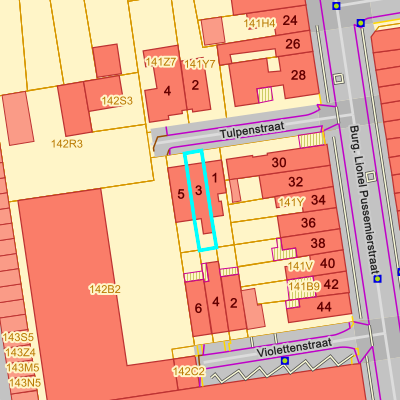Click the blue square marker on Violettenstraat

(x=285, y=361)
